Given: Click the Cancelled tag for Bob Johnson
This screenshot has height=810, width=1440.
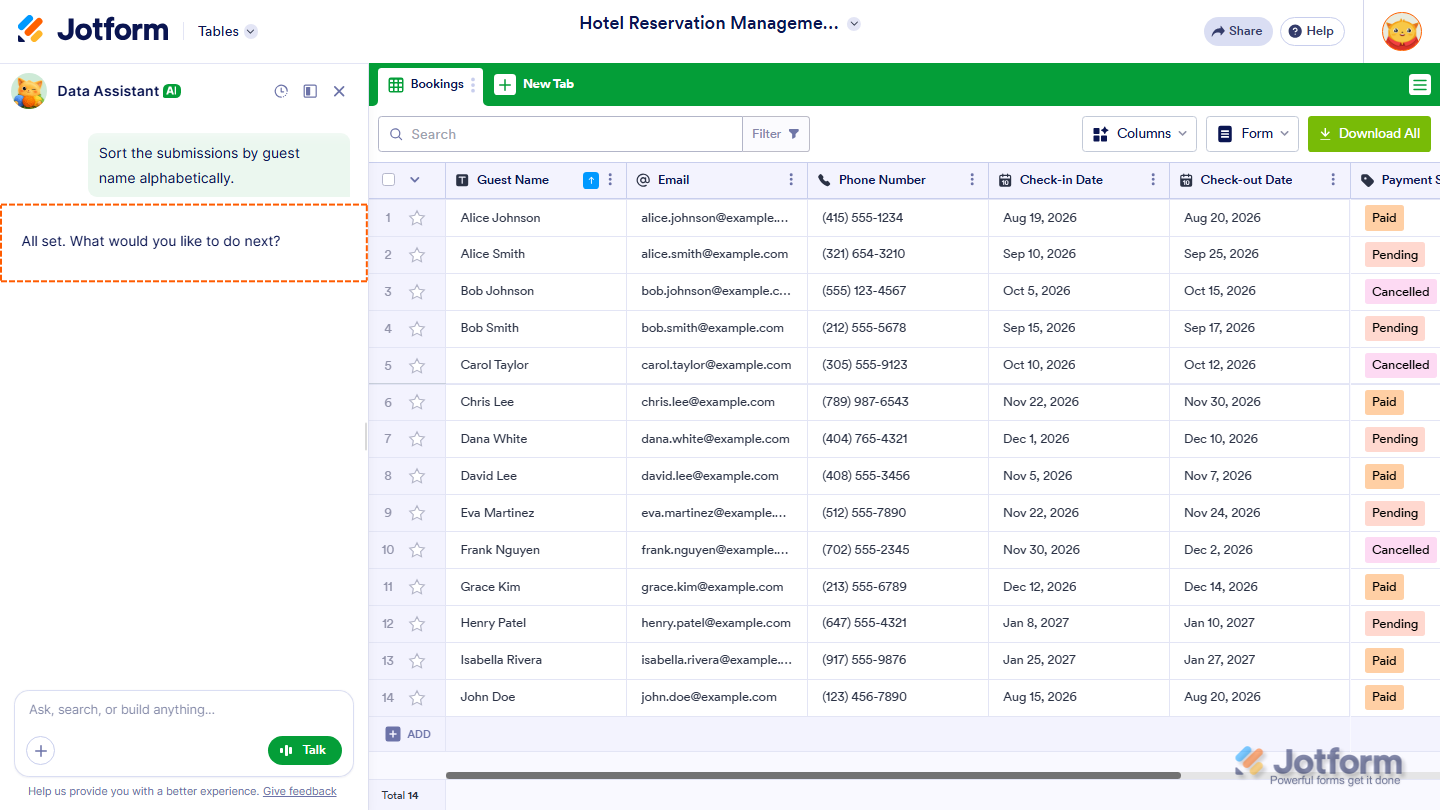Looking at the screenshot, I should (x=1400, y=292).
